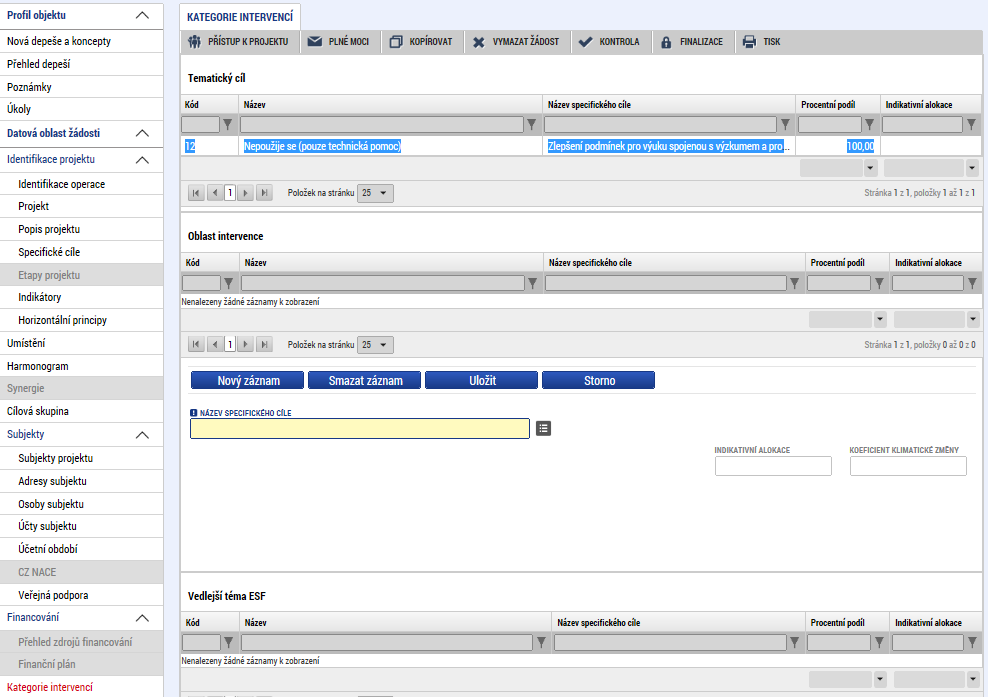Click filter icon for Procentní podíl in Oblast intervence
The width and height of the screenshot is (988, 697).
879,283
